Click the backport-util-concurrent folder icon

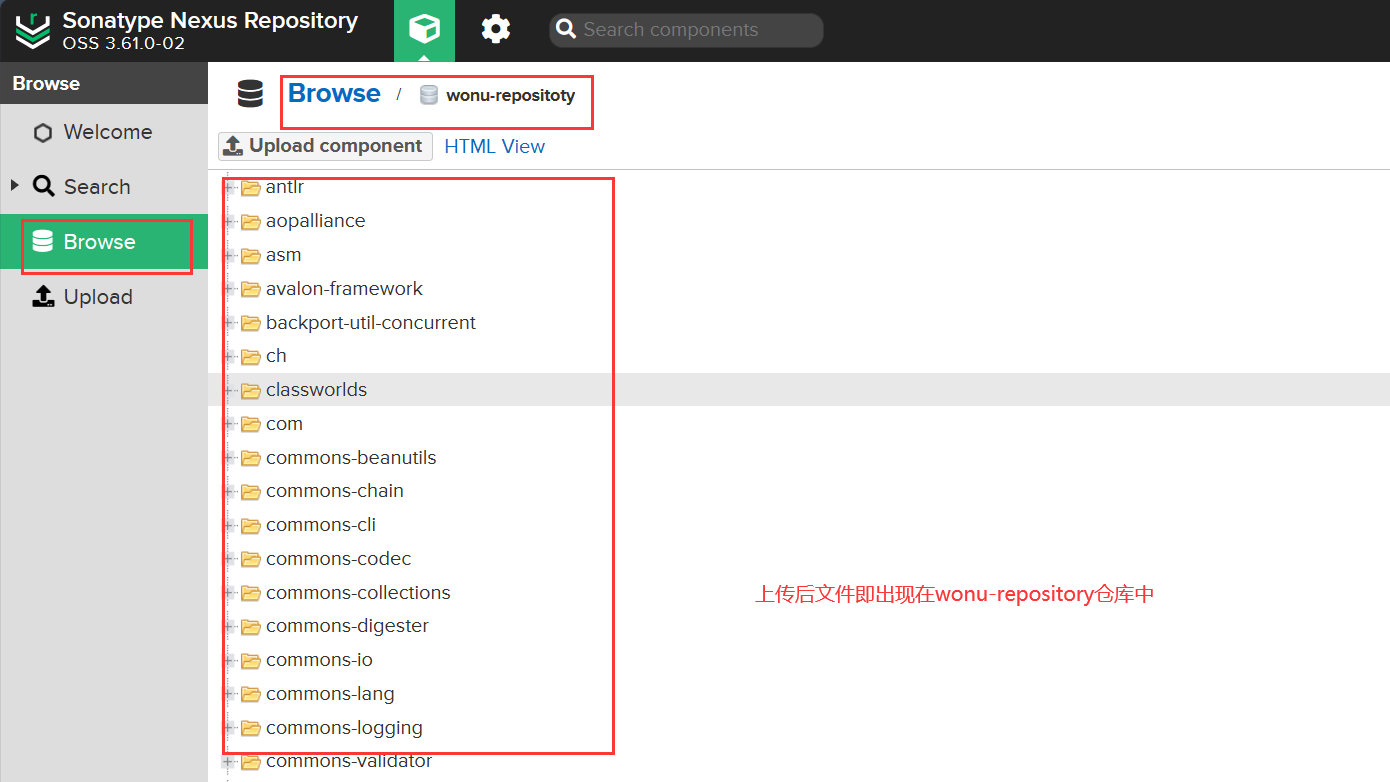coord(250,323)
